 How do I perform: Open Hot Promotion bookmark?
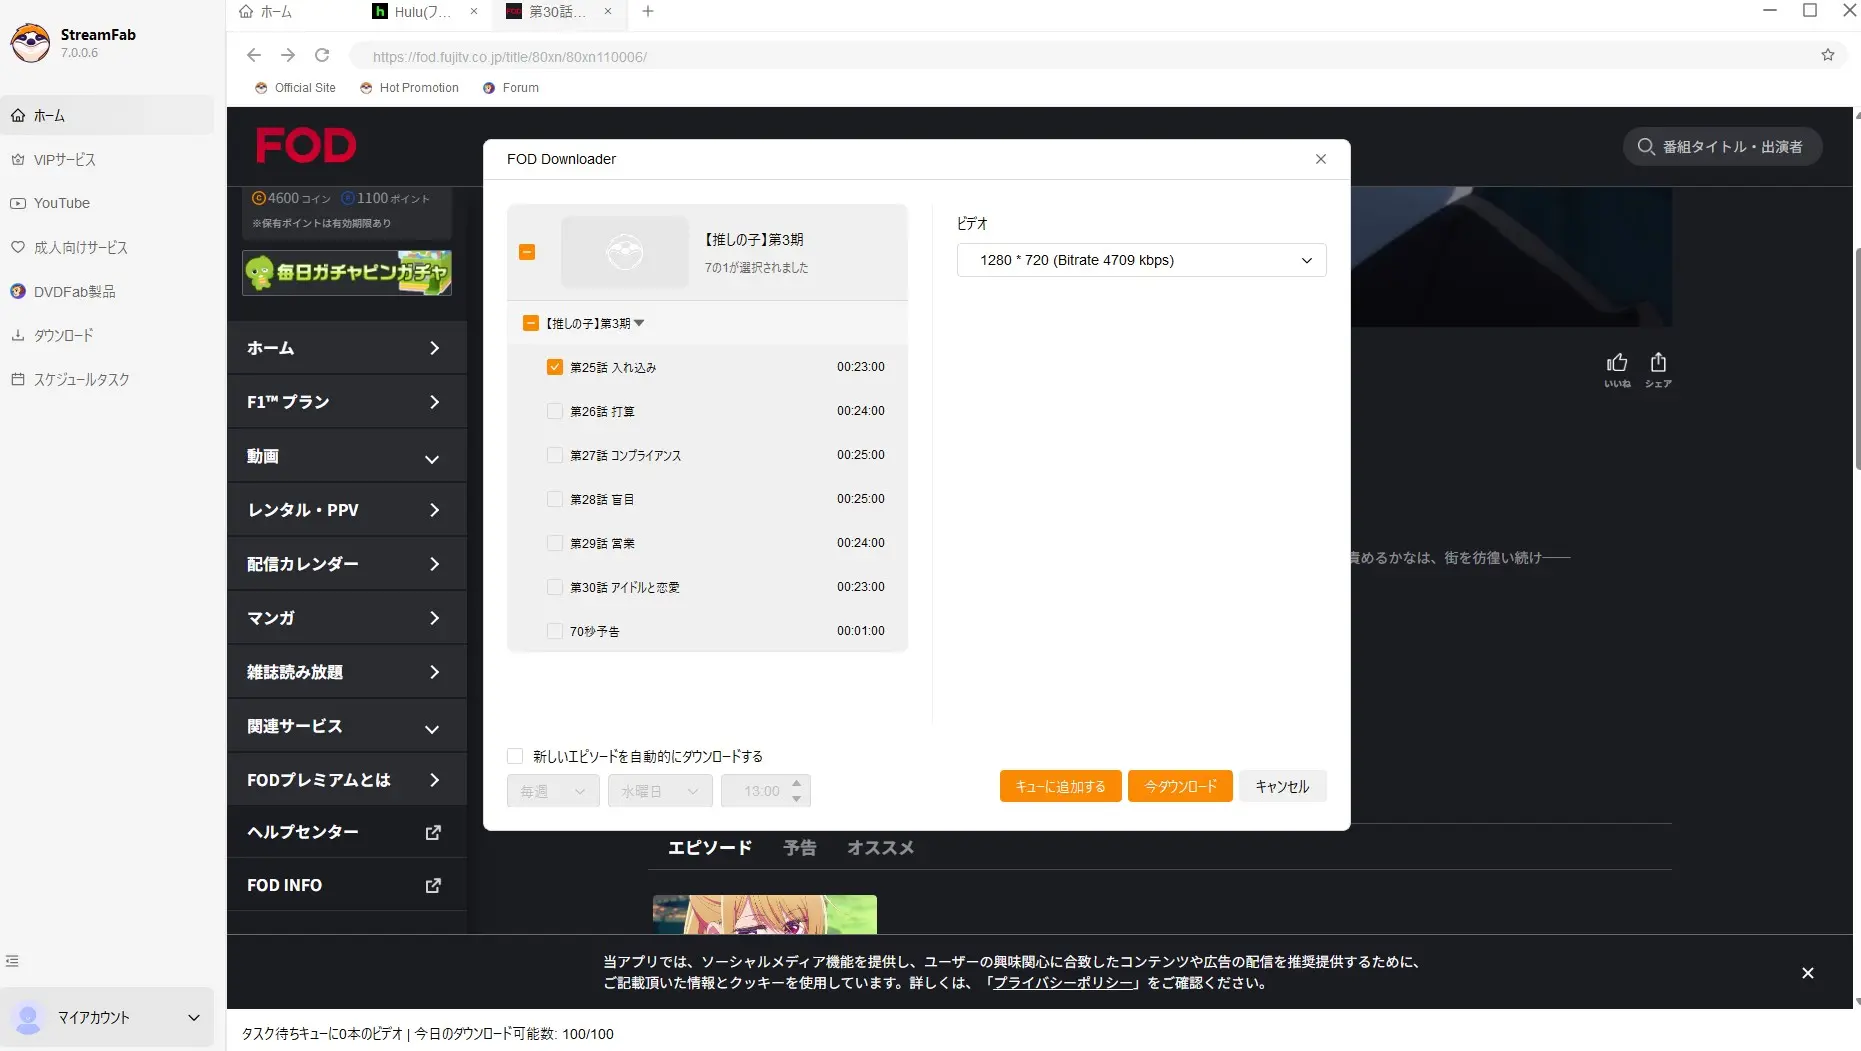coord(409,88)
